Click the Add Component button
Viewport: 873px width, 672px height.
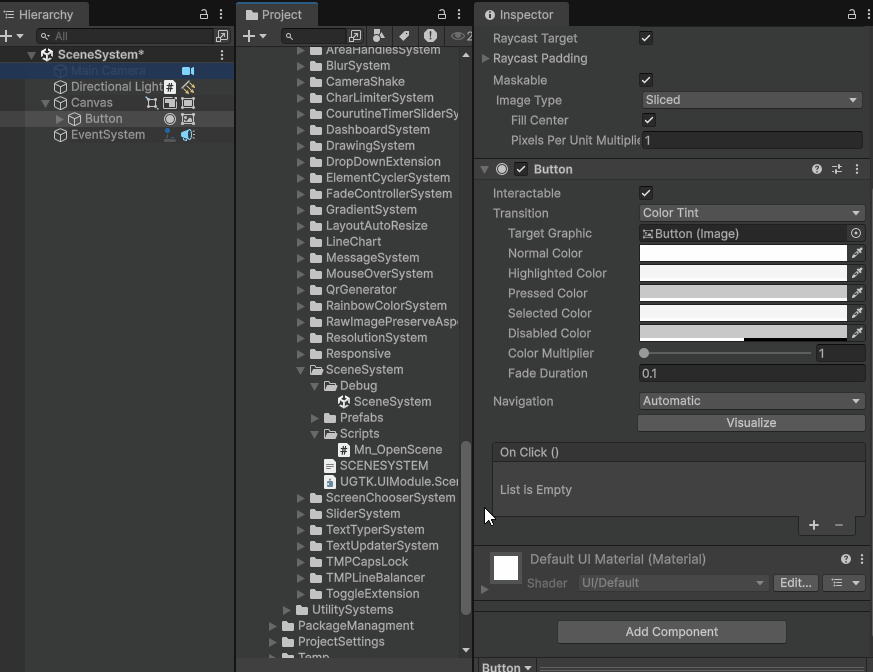[671, 632]
